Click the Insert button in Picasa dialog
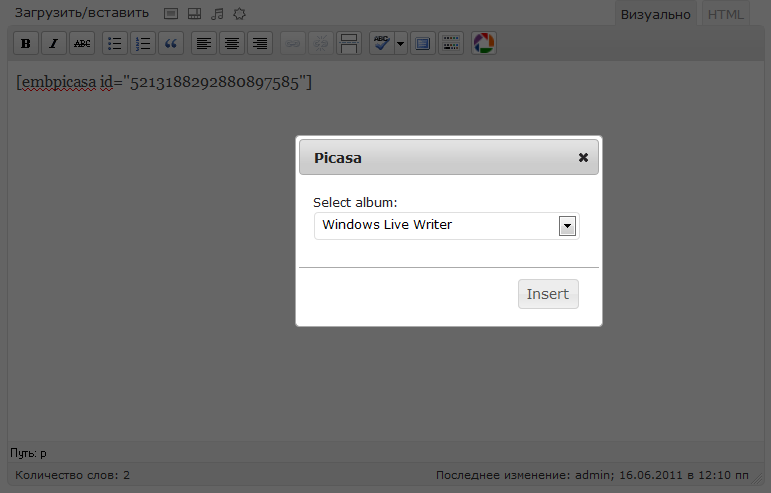Screen dimensions: 771x493 [x=548, y=294]
